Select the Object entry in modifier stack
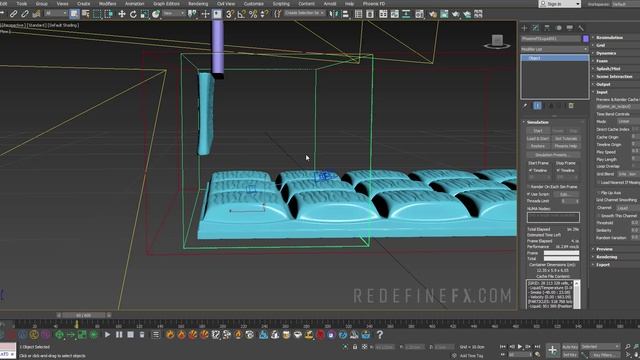Screen dimensions: 640x360 pyautogui.click(x=554, y=58)
